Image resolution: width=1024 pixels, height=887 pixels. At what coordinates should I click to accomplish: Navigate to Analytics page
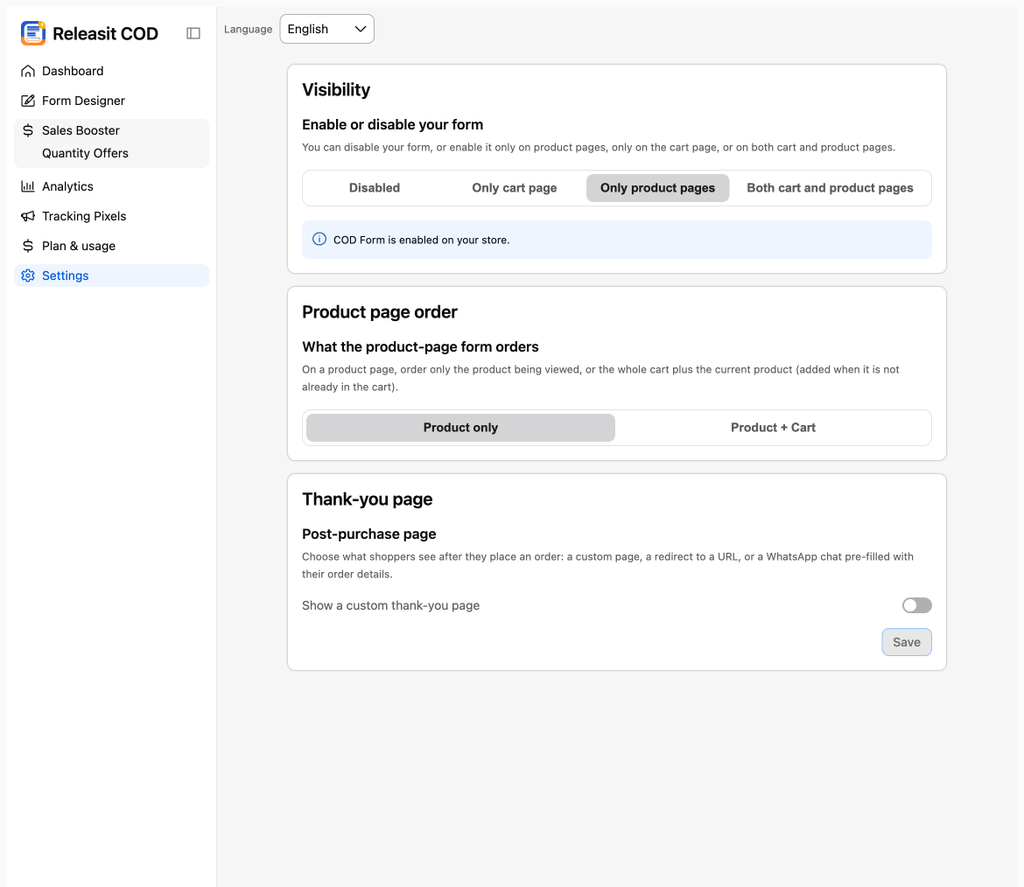pos(112,186)
